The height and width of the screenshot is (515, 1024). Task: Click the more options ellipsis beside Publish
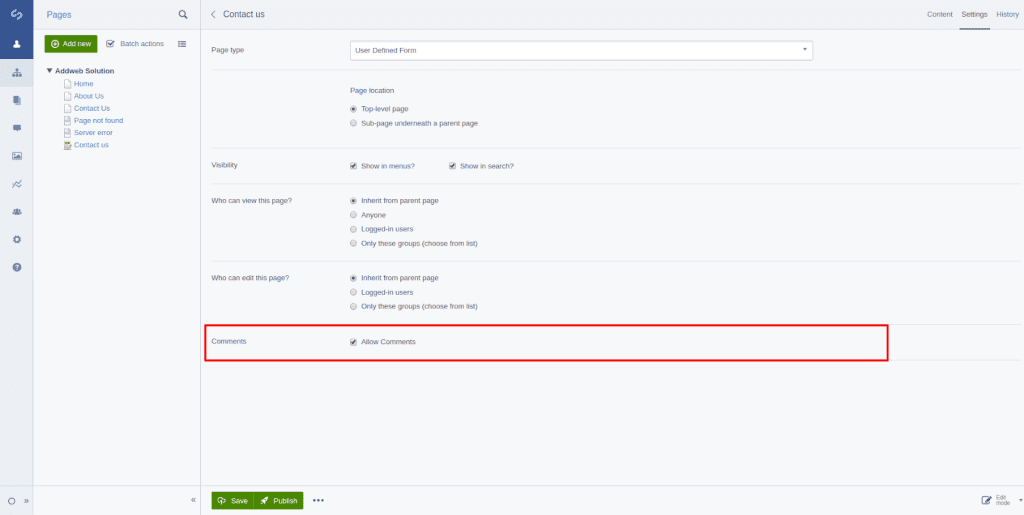point(318,500)
